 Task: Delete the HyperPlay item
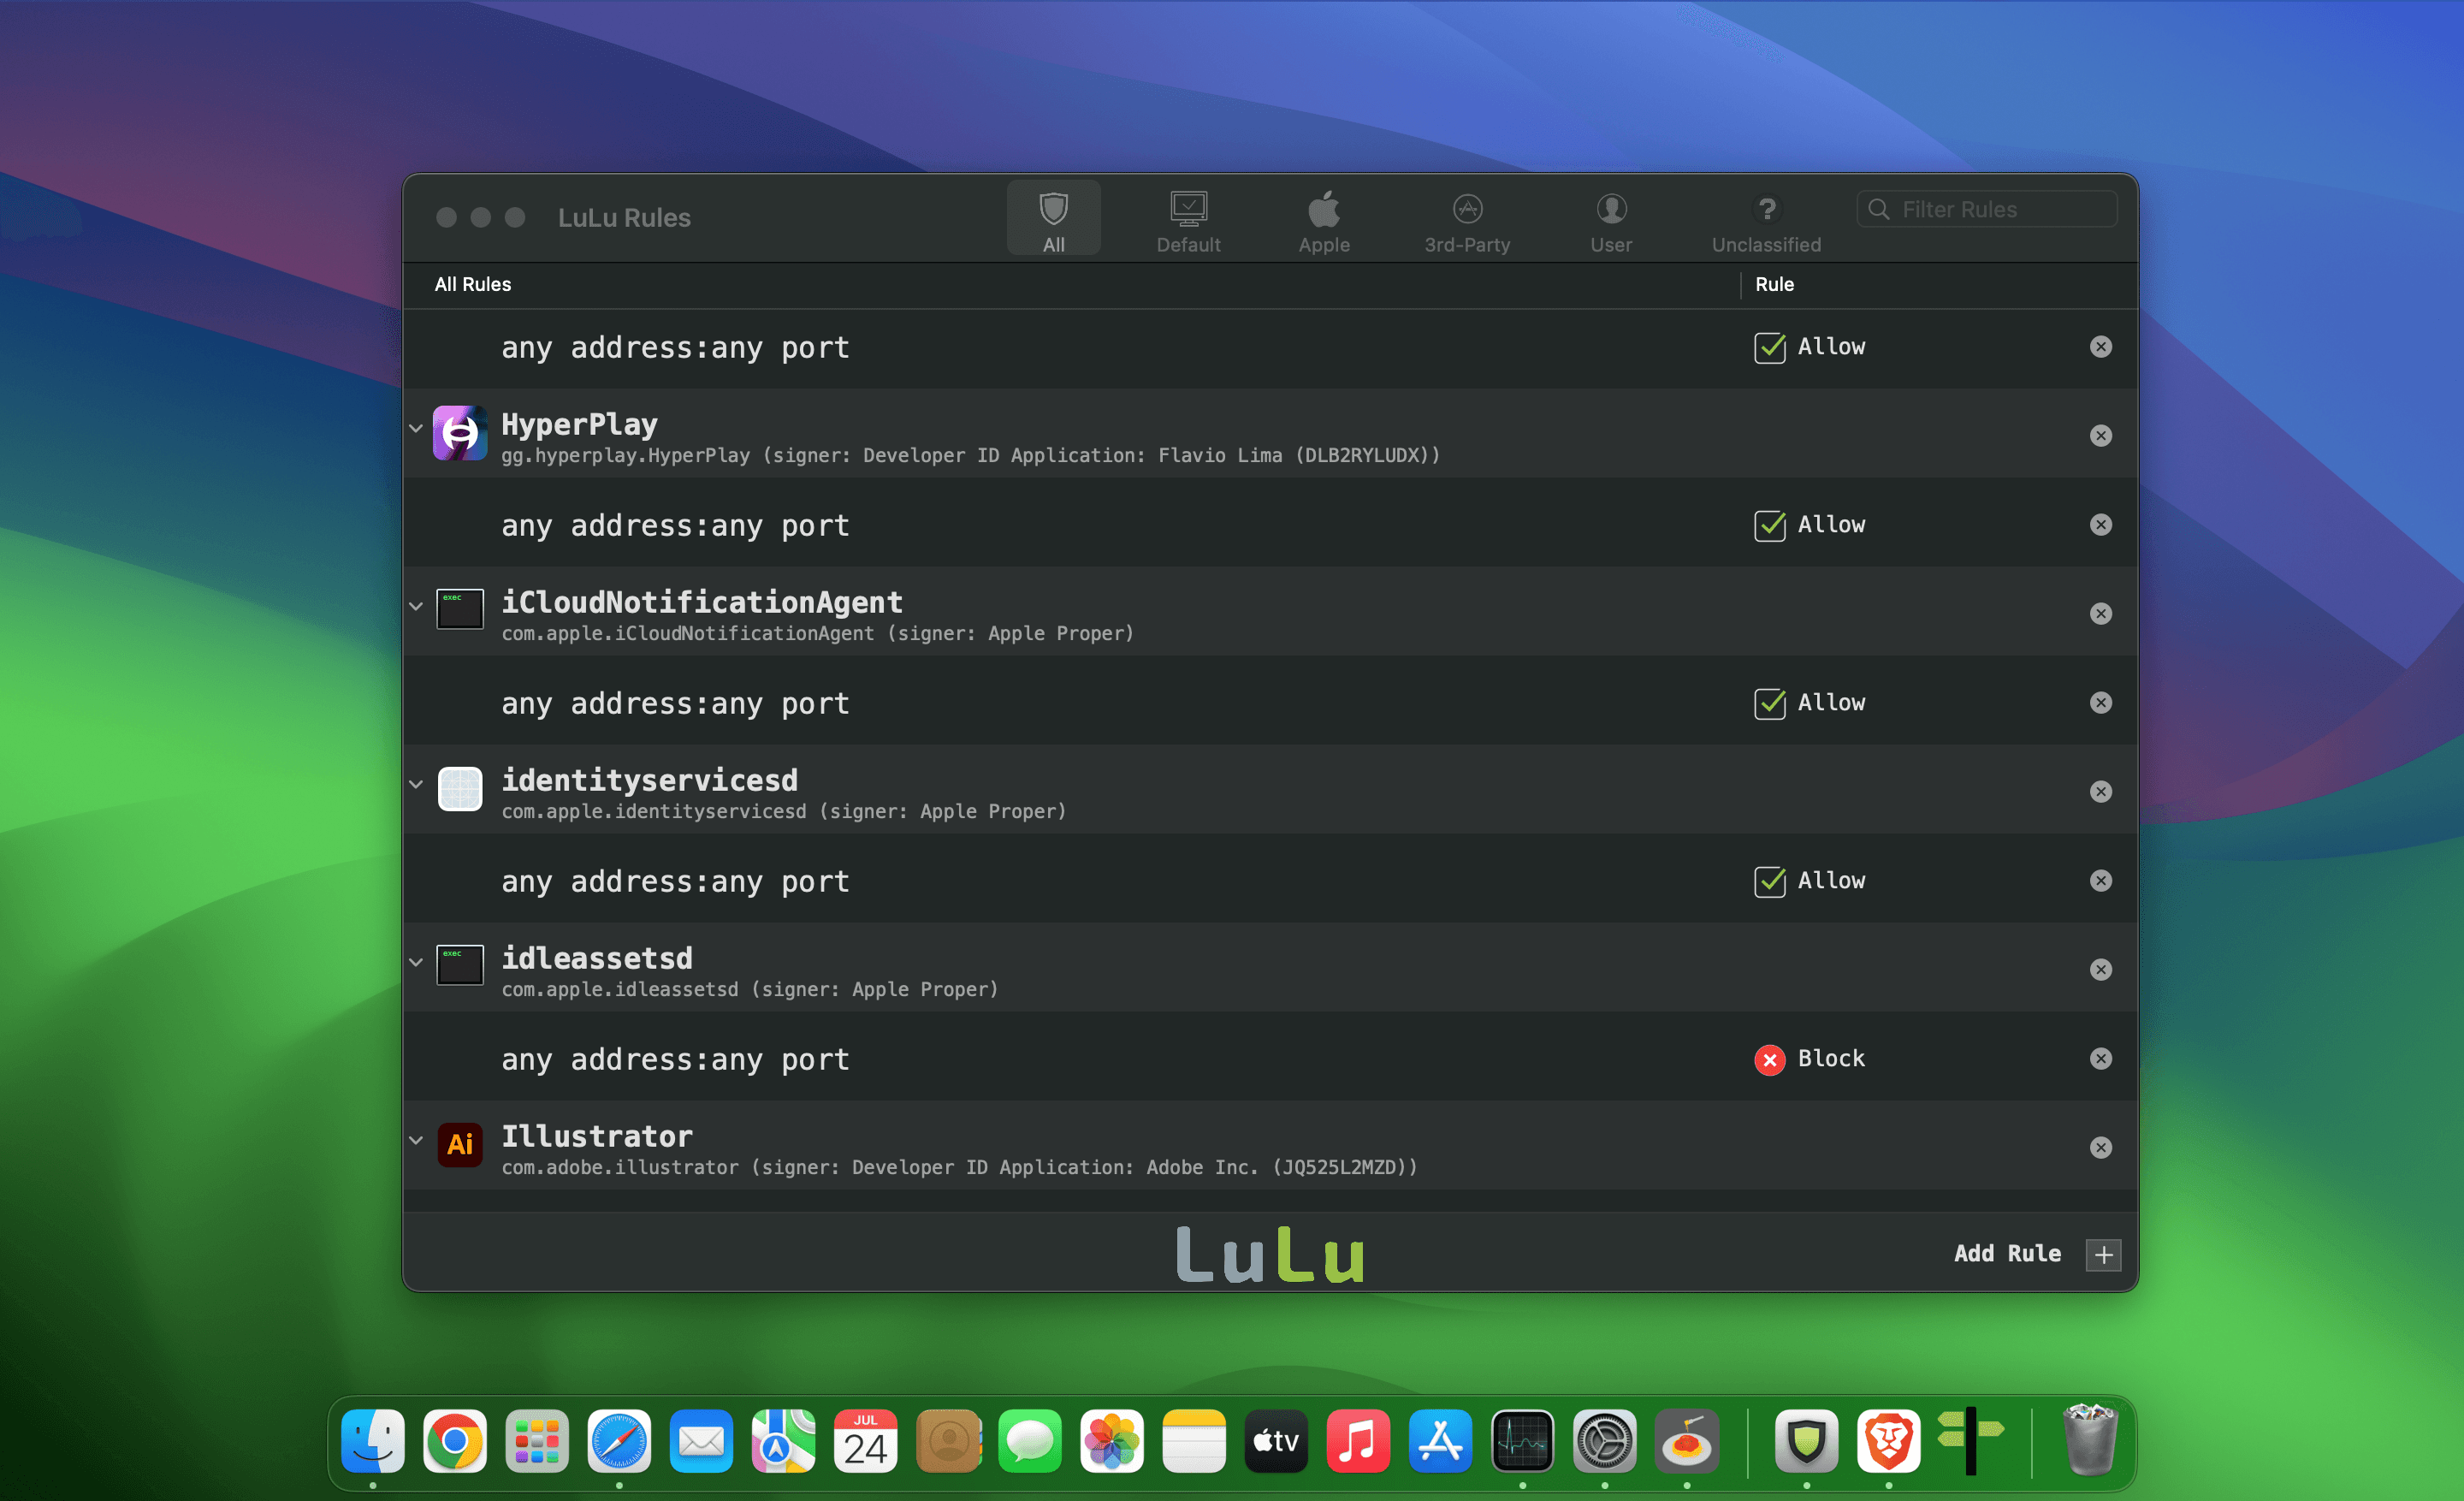tap(2100, 435)
